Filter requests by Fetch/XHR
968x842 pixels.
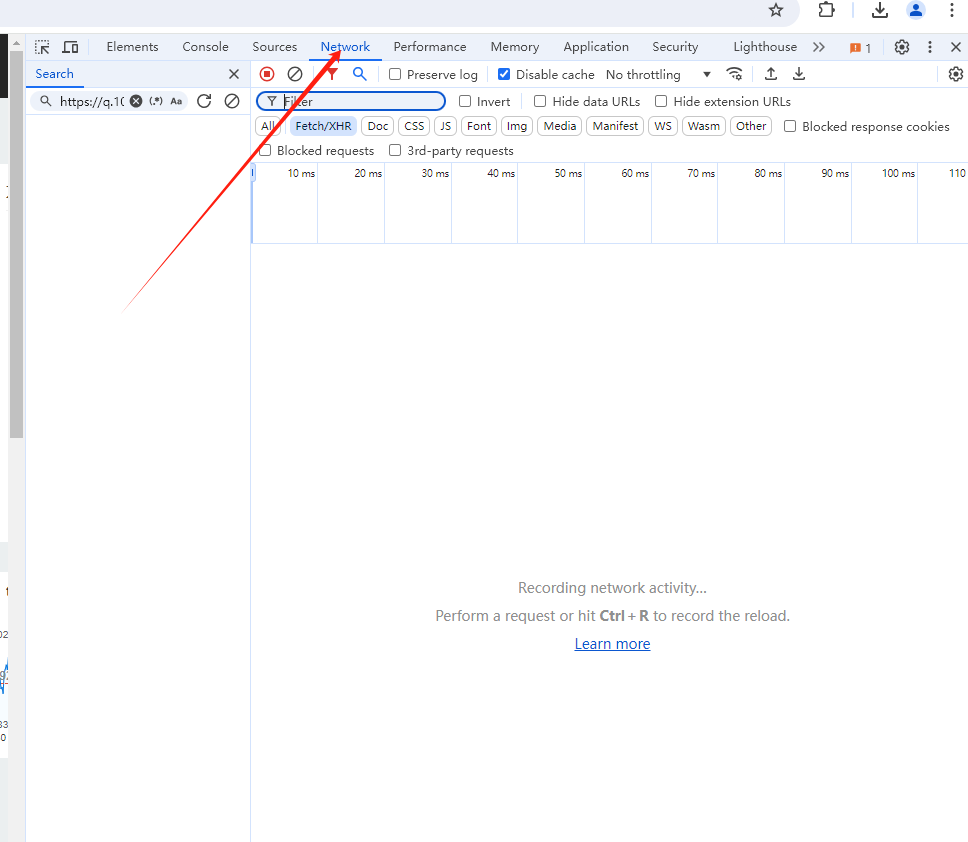[x=323, y=126]
